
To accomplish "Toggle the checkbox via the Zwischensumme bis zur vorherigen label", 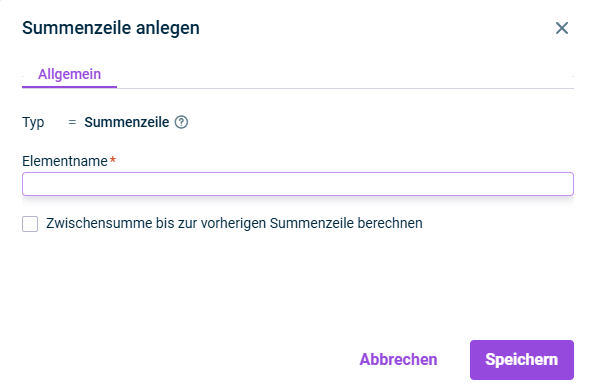I will coord(234,223).
